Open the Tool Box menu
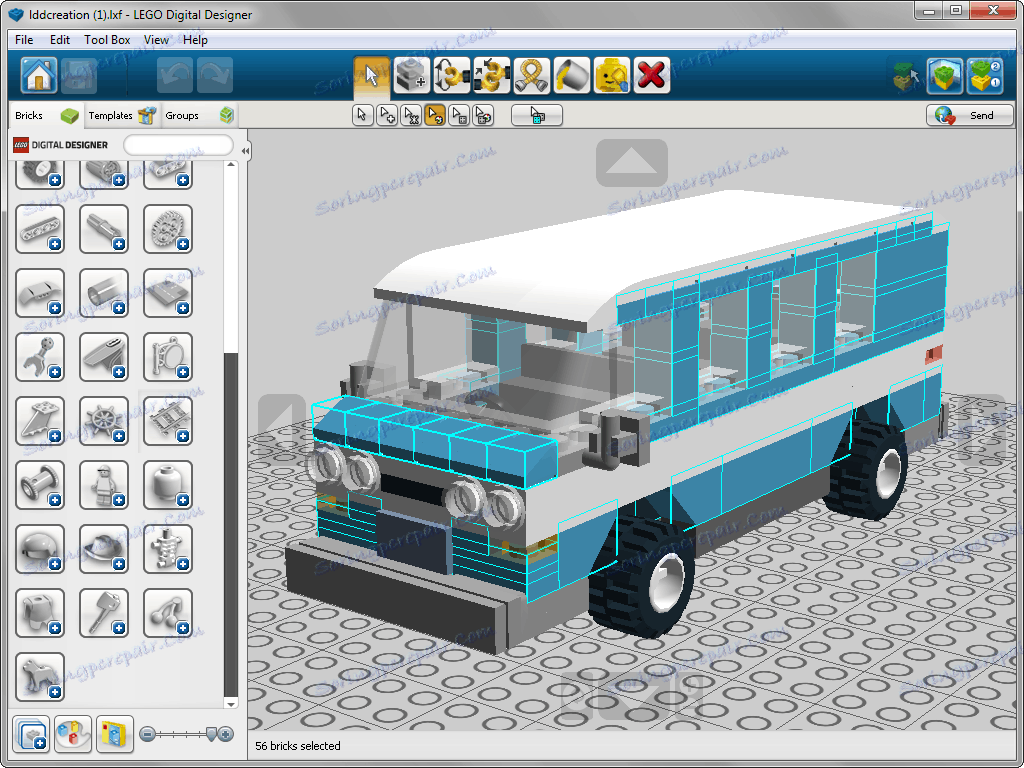This screenshot has width=1024, height=768. [107, 40]
